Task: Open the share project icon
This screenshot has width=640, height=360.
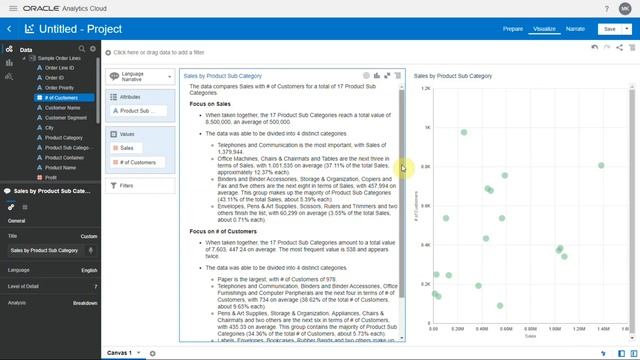Action: point(620,48)
